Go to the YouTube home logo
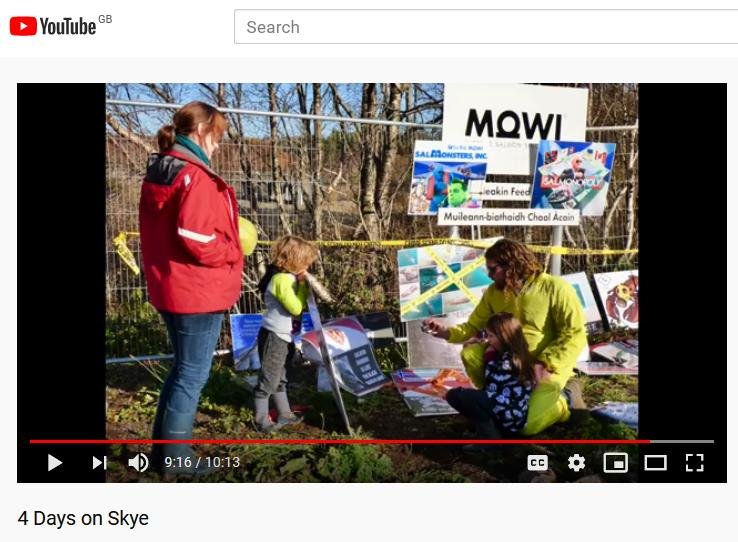 [x=53, y=26]
